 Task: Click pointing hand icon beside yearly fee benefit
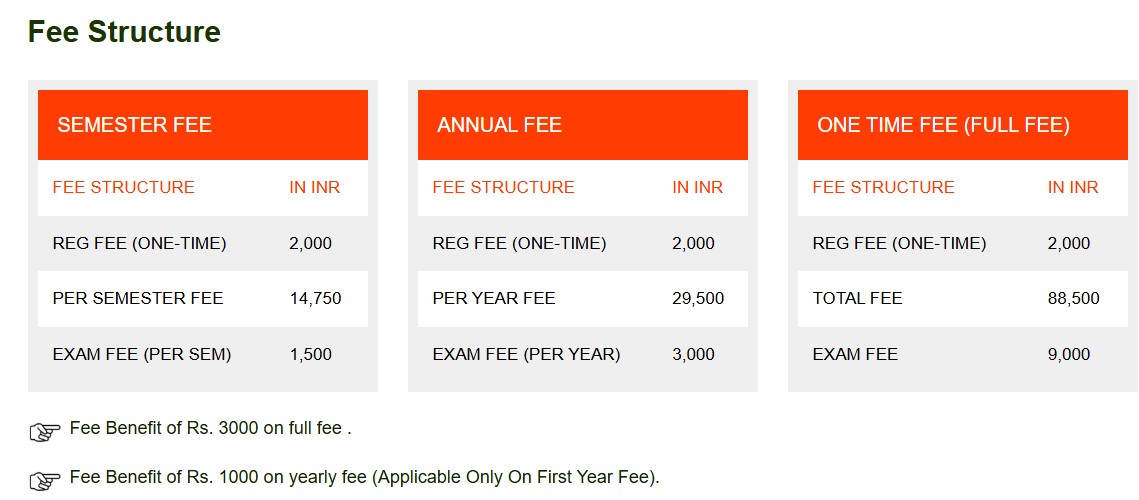click(45, 481)
